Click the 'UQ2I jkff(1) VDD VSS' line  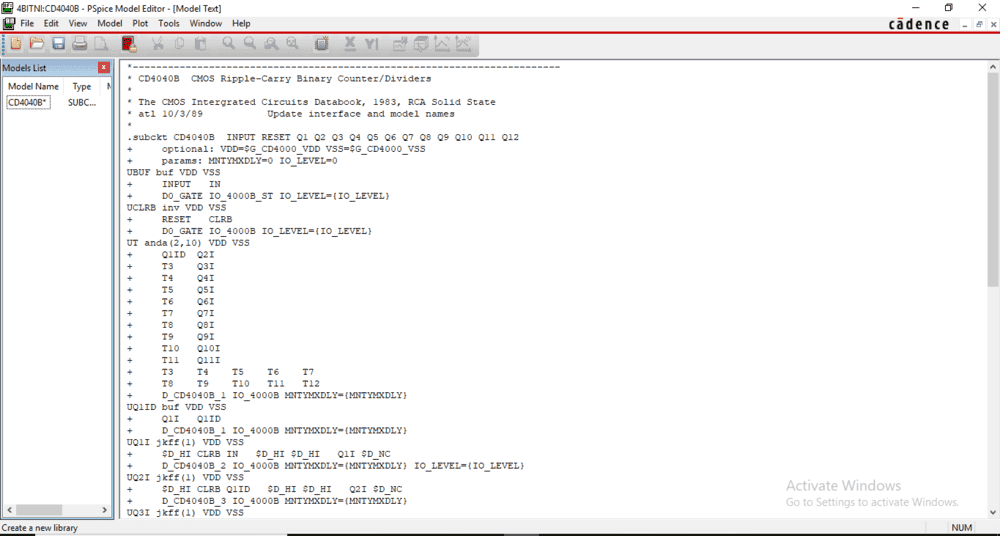(x=185, y=477)
